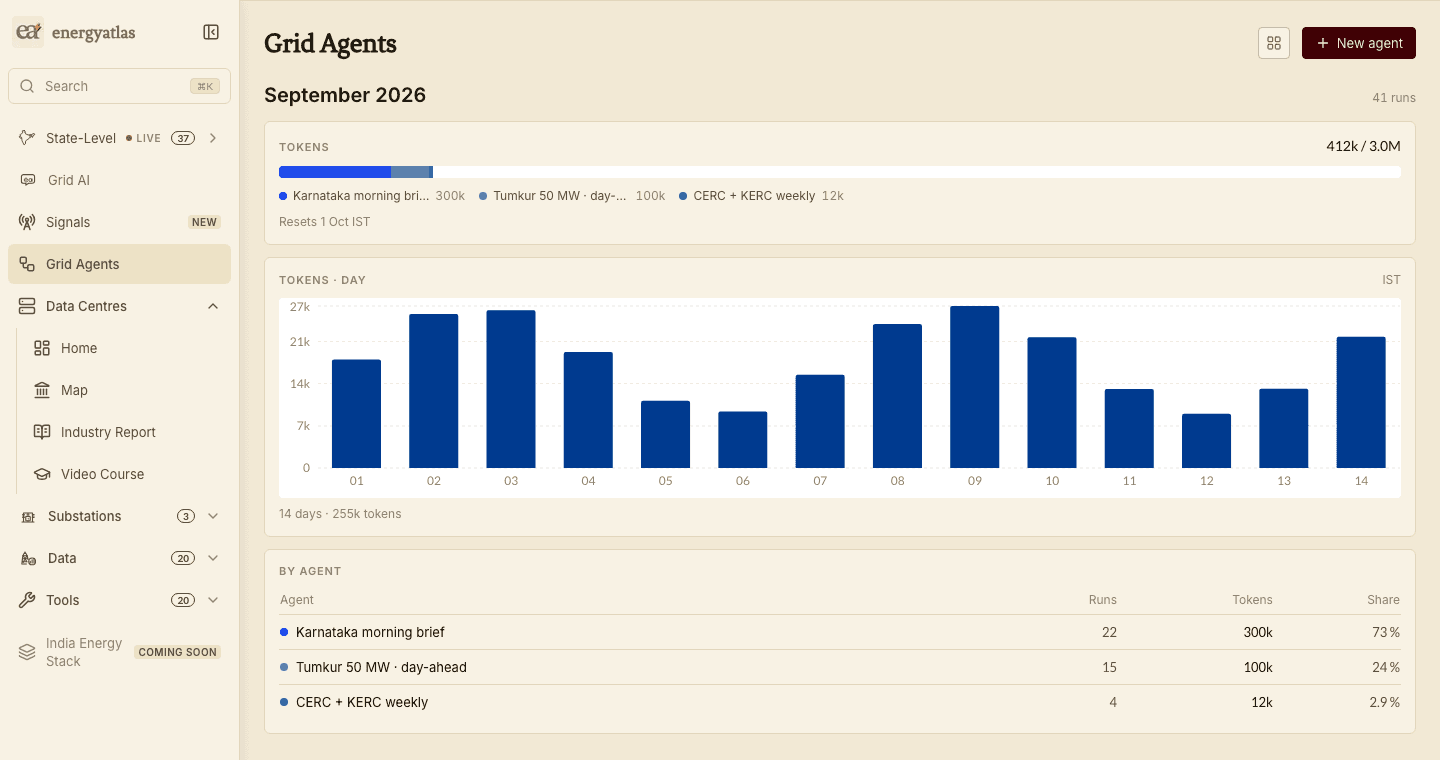
Task: Click the day 09 bar in chart
Action: [975, 387]
